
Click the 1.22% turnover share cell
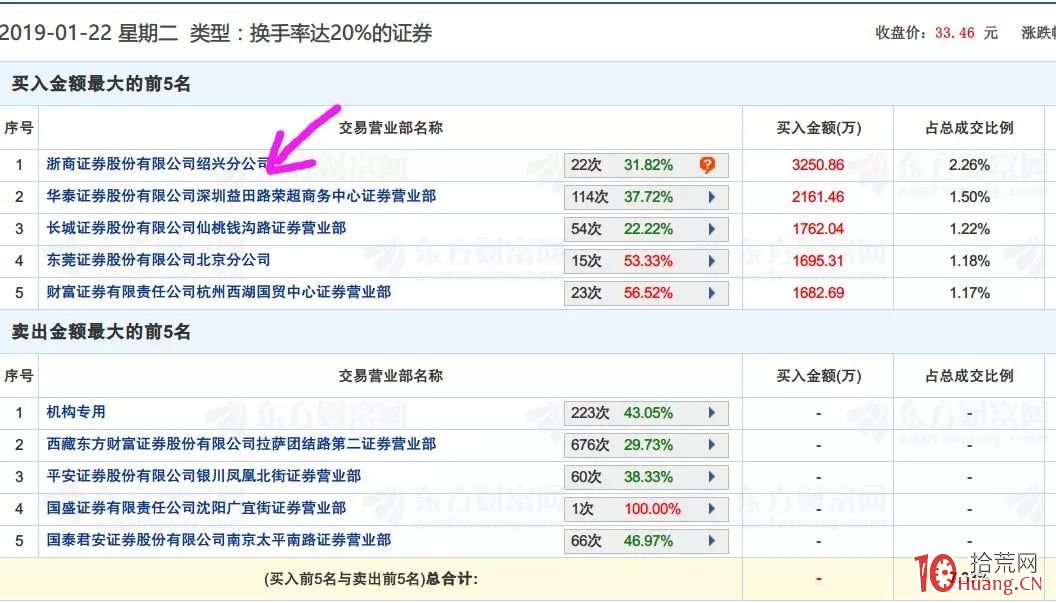pyautogui.click(x=969, y=229)
